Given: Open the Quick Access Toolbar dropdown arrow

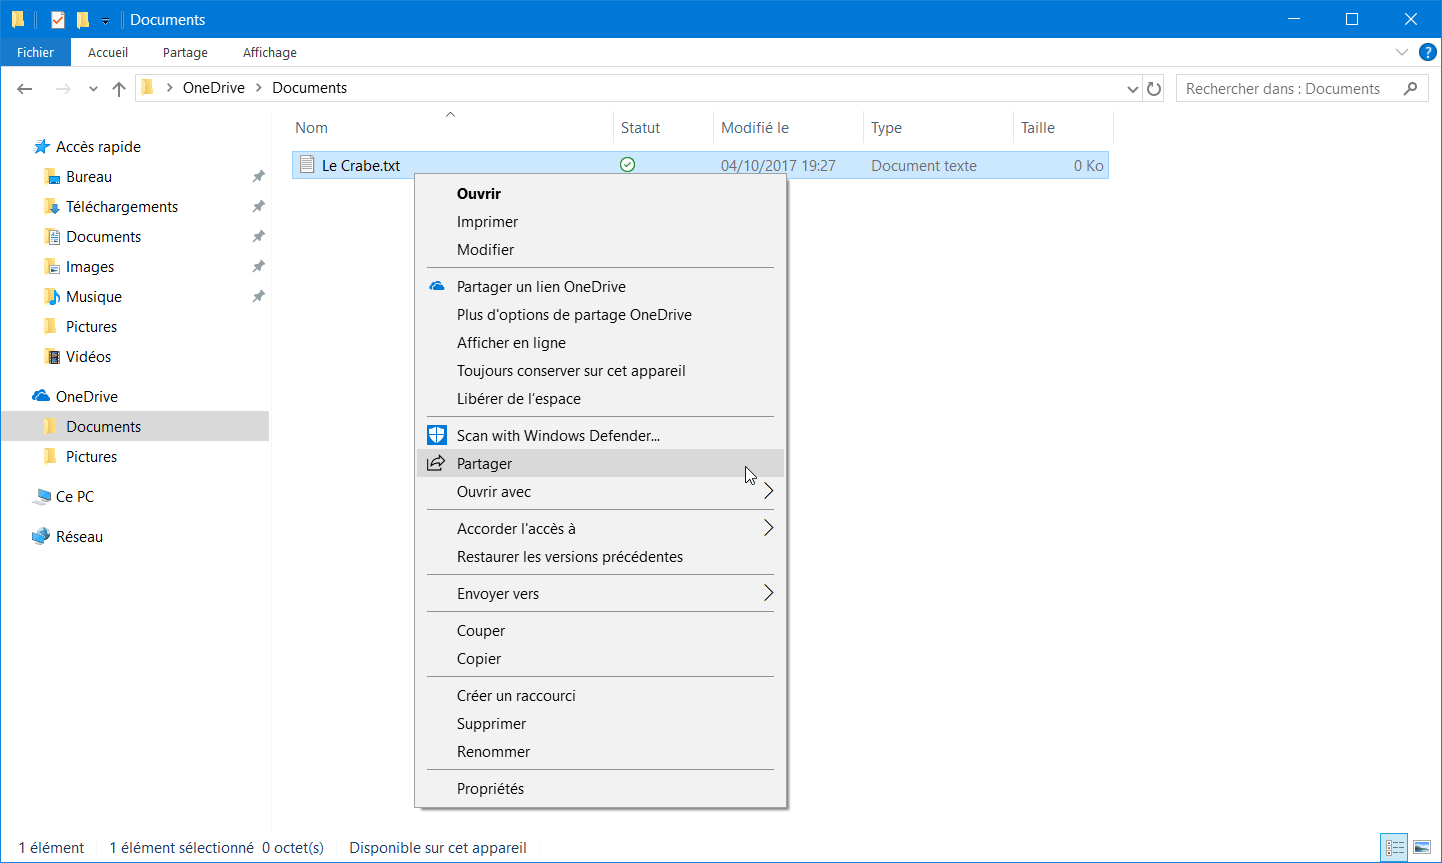Looking at the screenshot, I should 105,20.
